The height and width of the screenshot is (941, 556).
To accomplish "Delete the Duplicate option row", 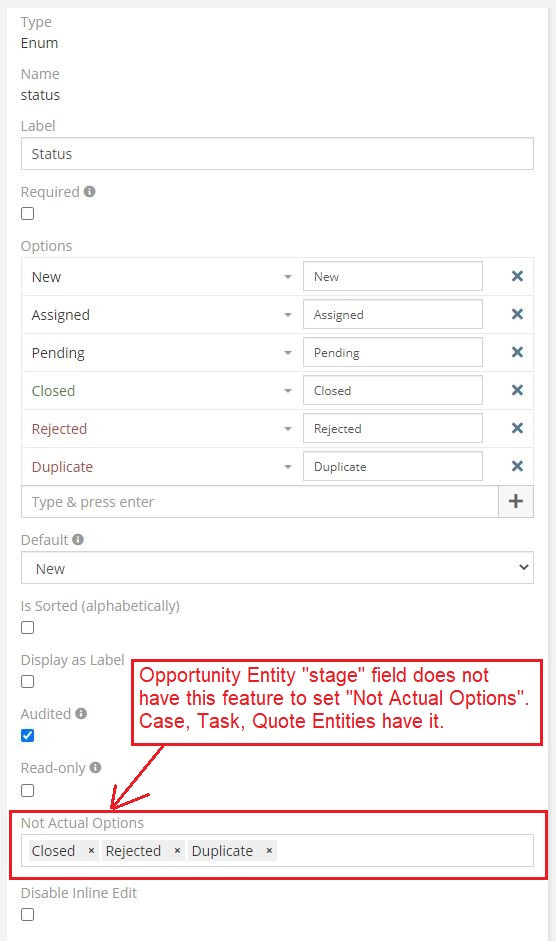I will click(x=517, y=466).
